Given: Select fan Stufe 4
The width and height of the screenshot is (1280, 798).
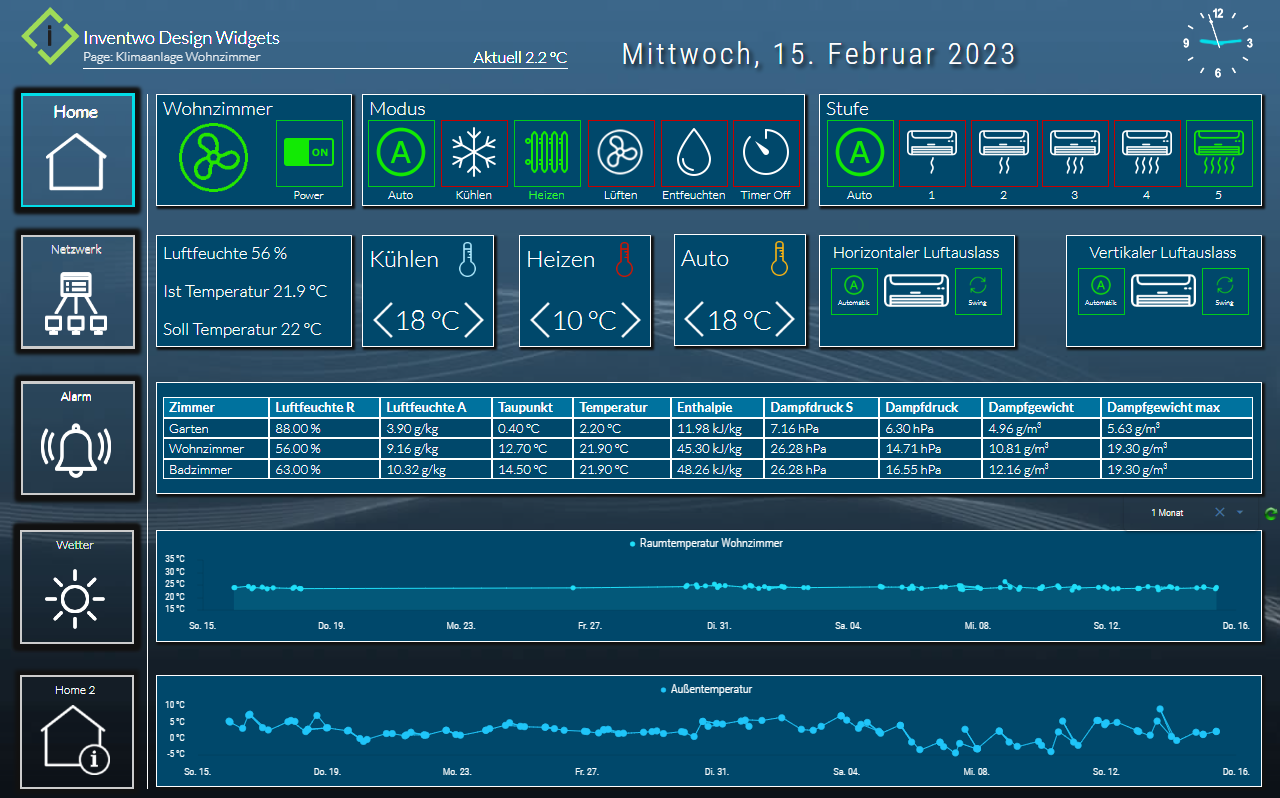Looking at the screenshot, I should coord(1147,153).
